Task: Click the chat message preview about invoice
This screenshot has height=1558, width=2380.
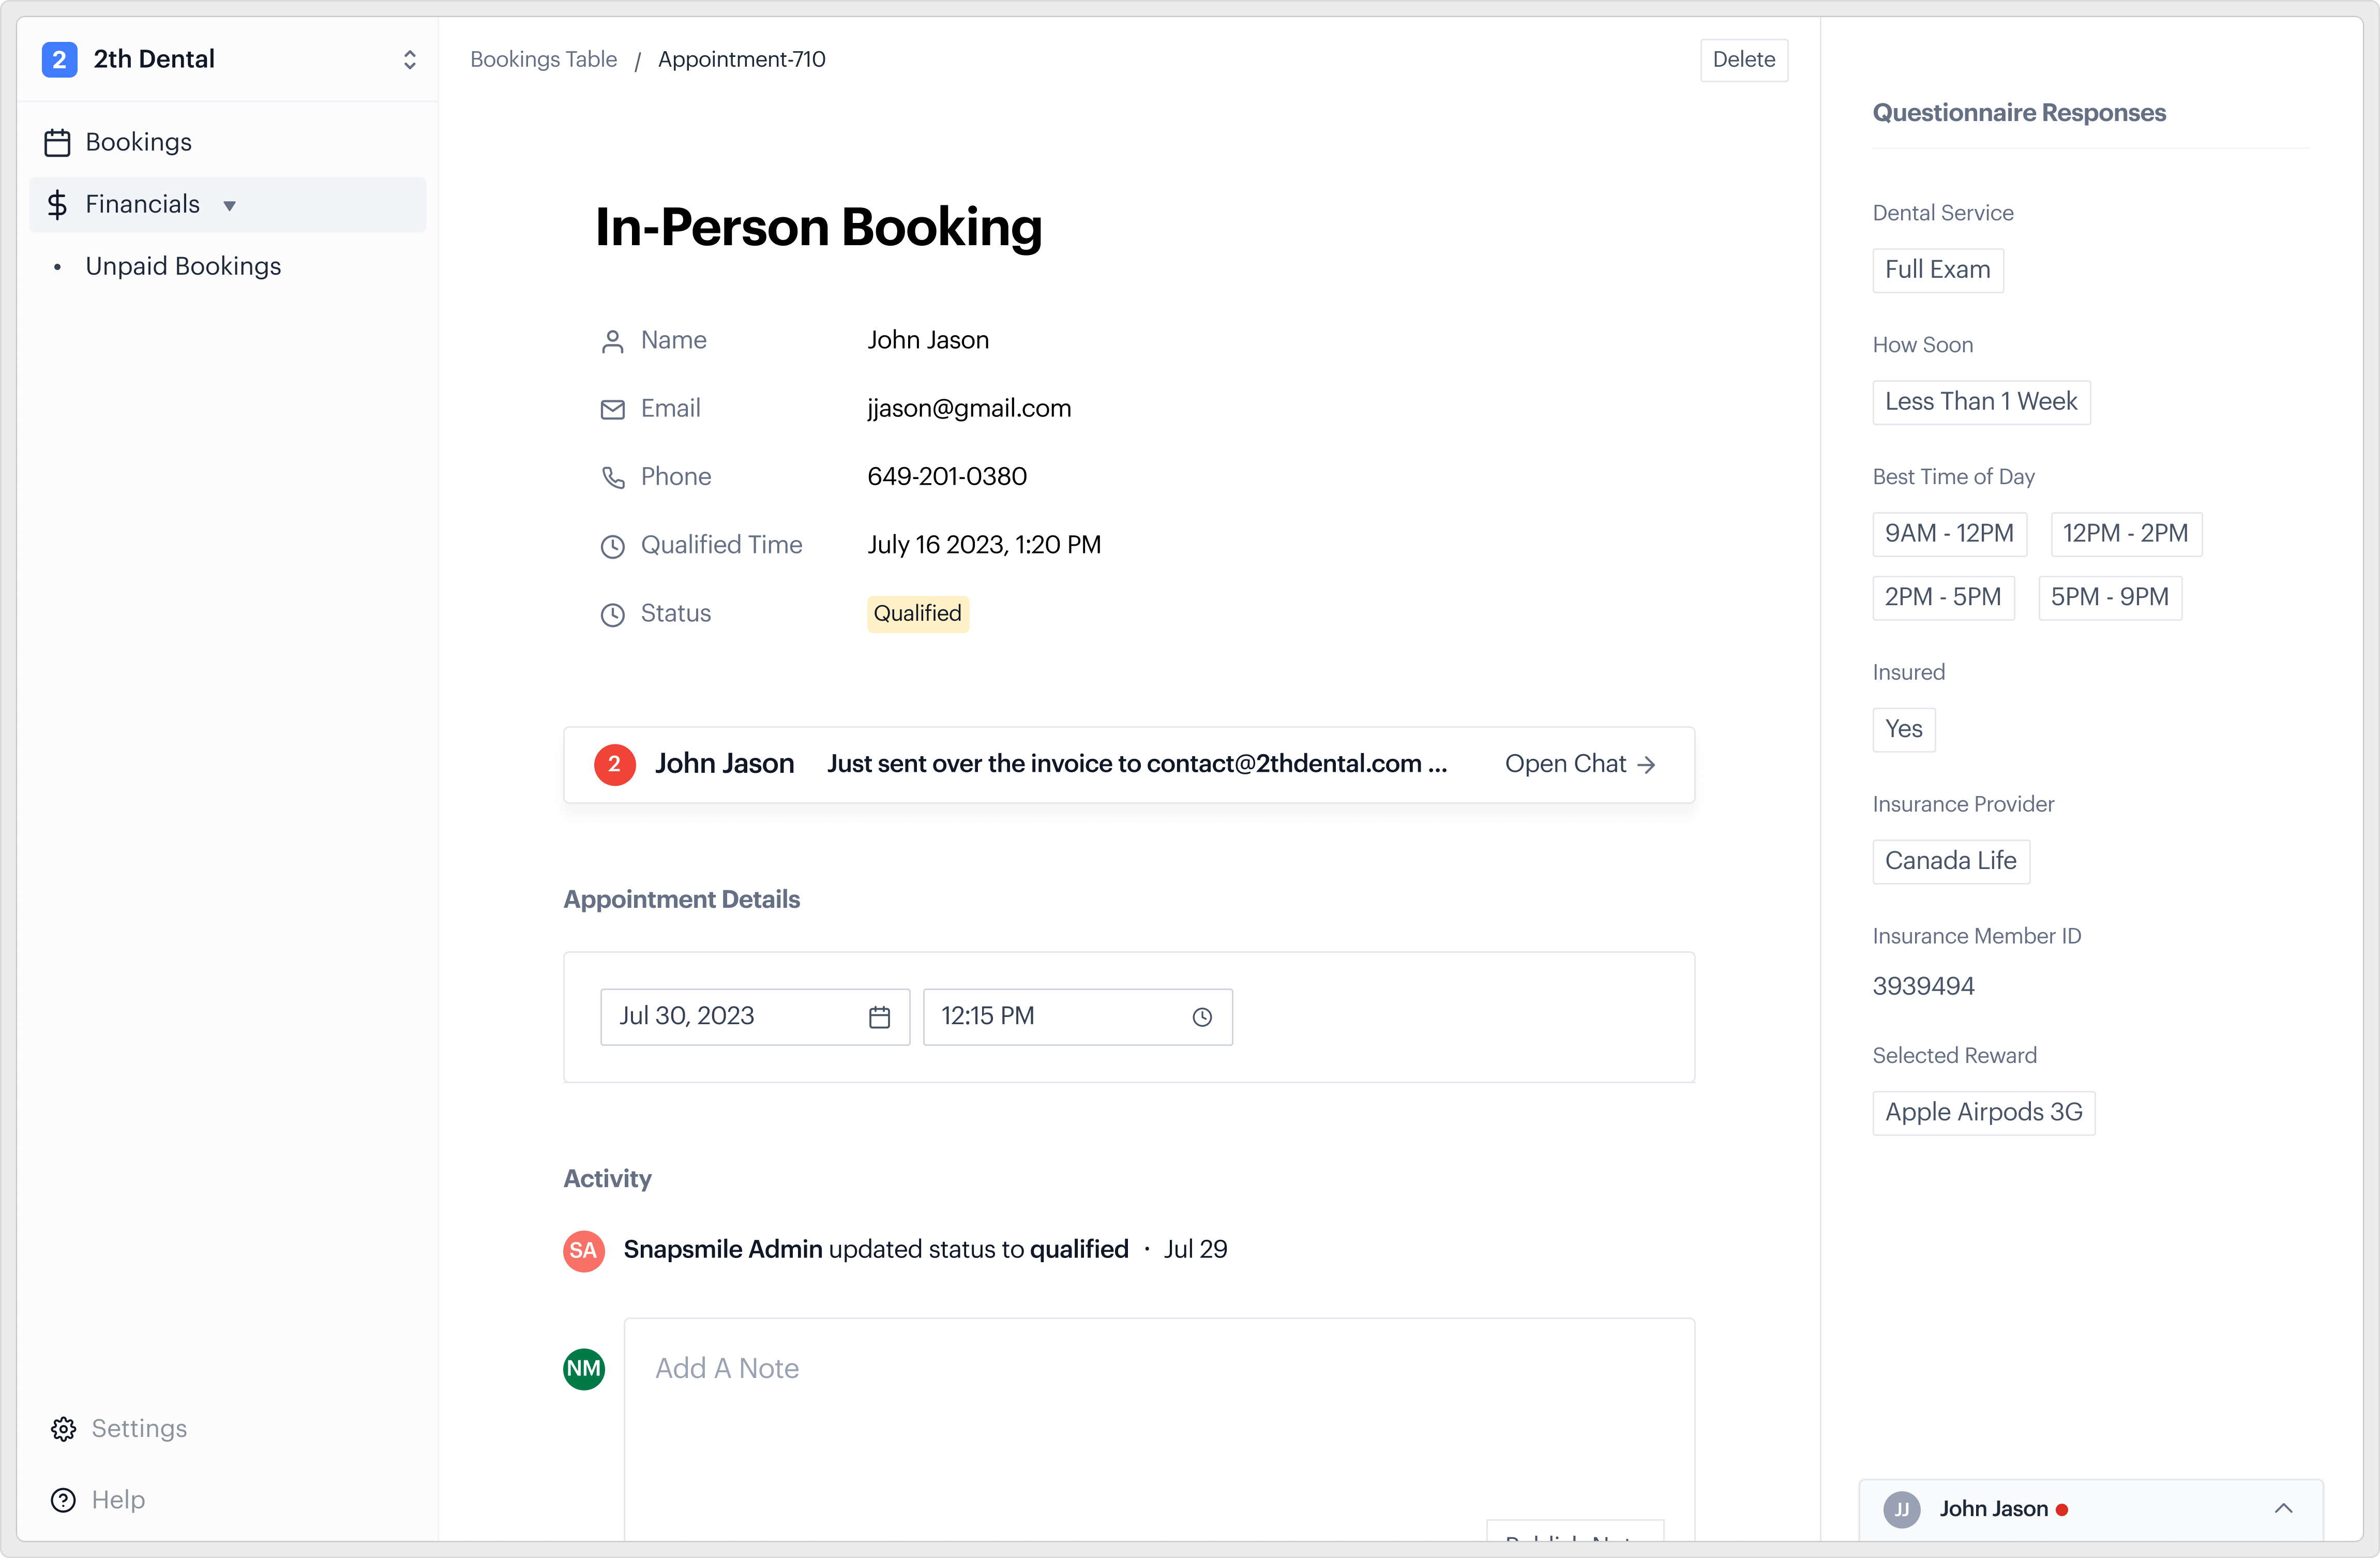Action: coord(1137,764)
